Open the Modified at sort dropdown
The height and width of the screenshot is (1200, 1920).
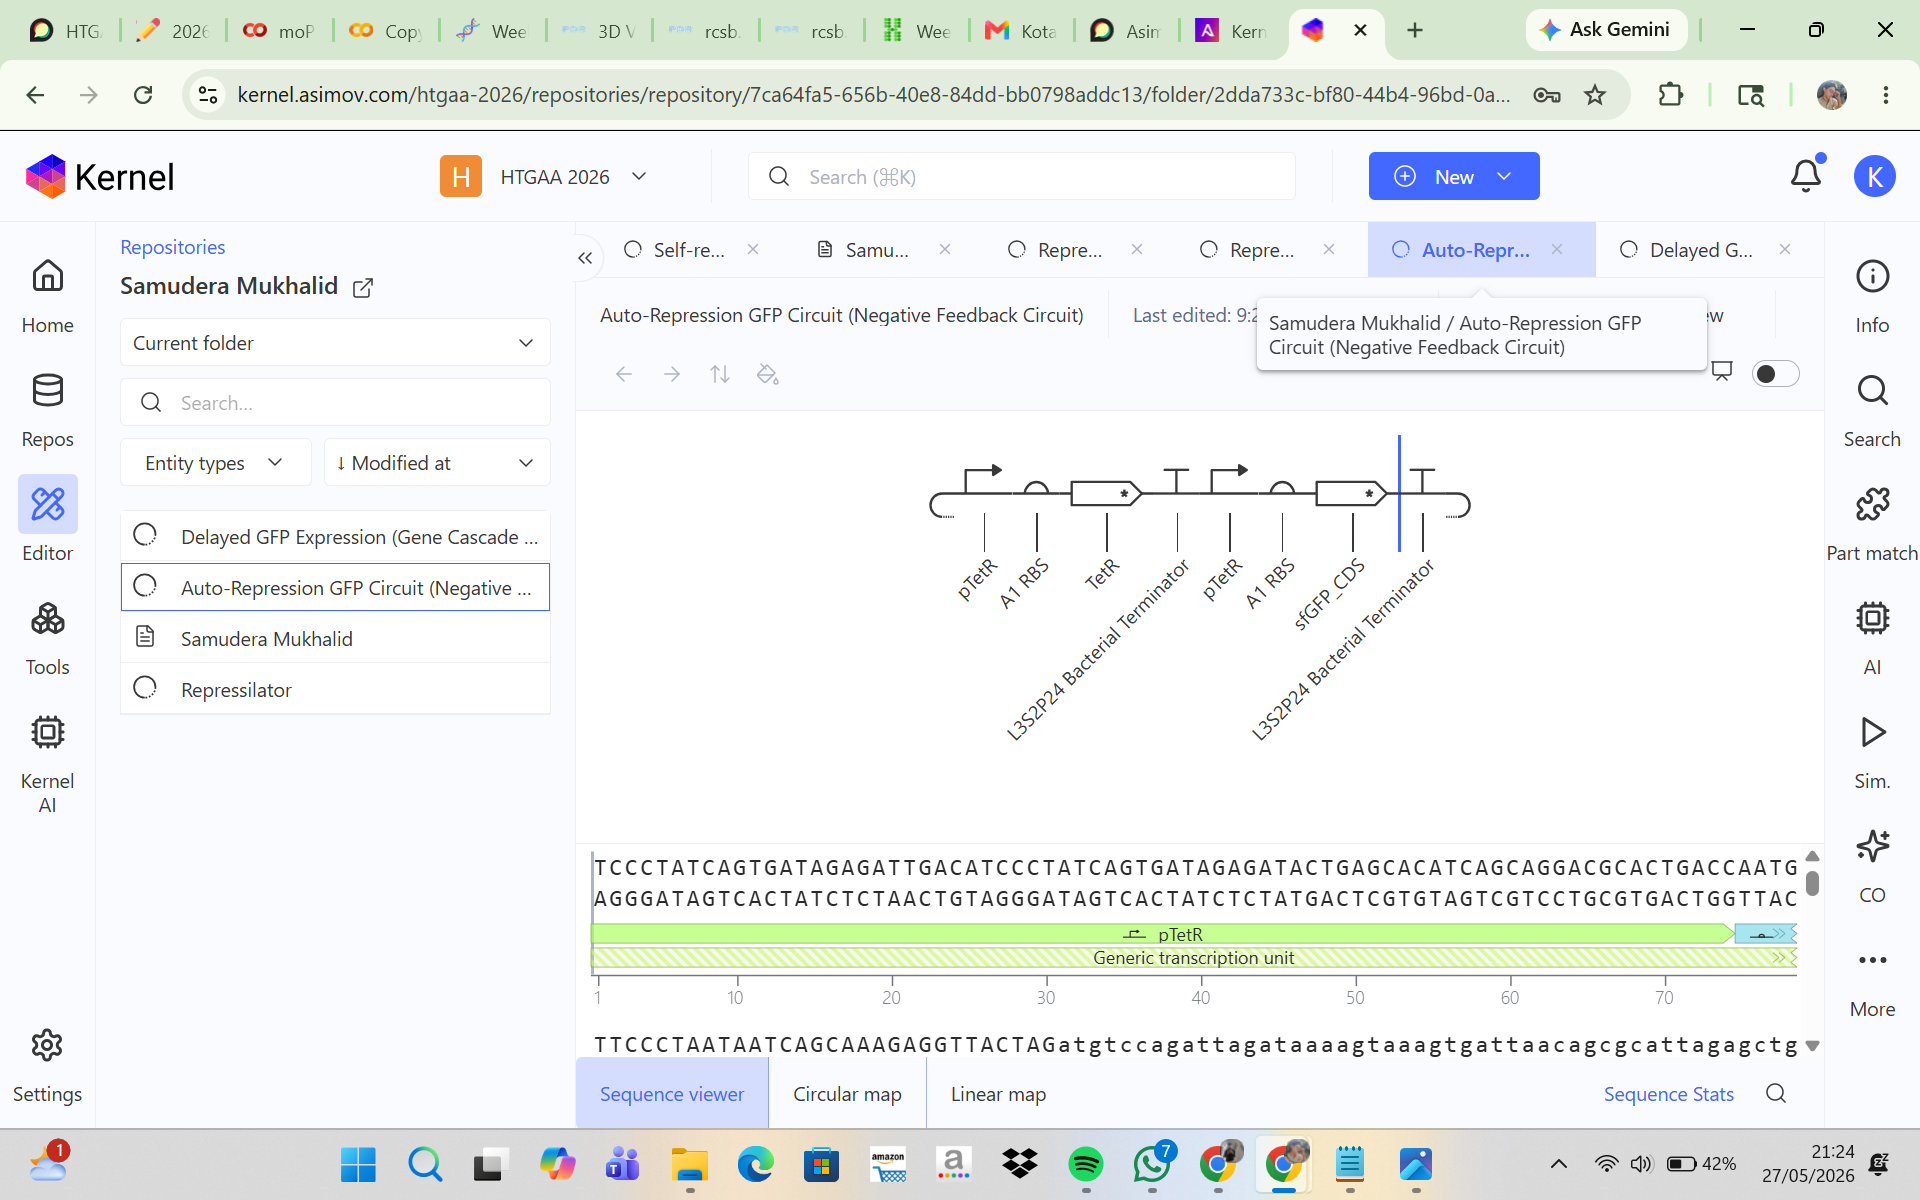pyautogui.click(x=436, y=462)
